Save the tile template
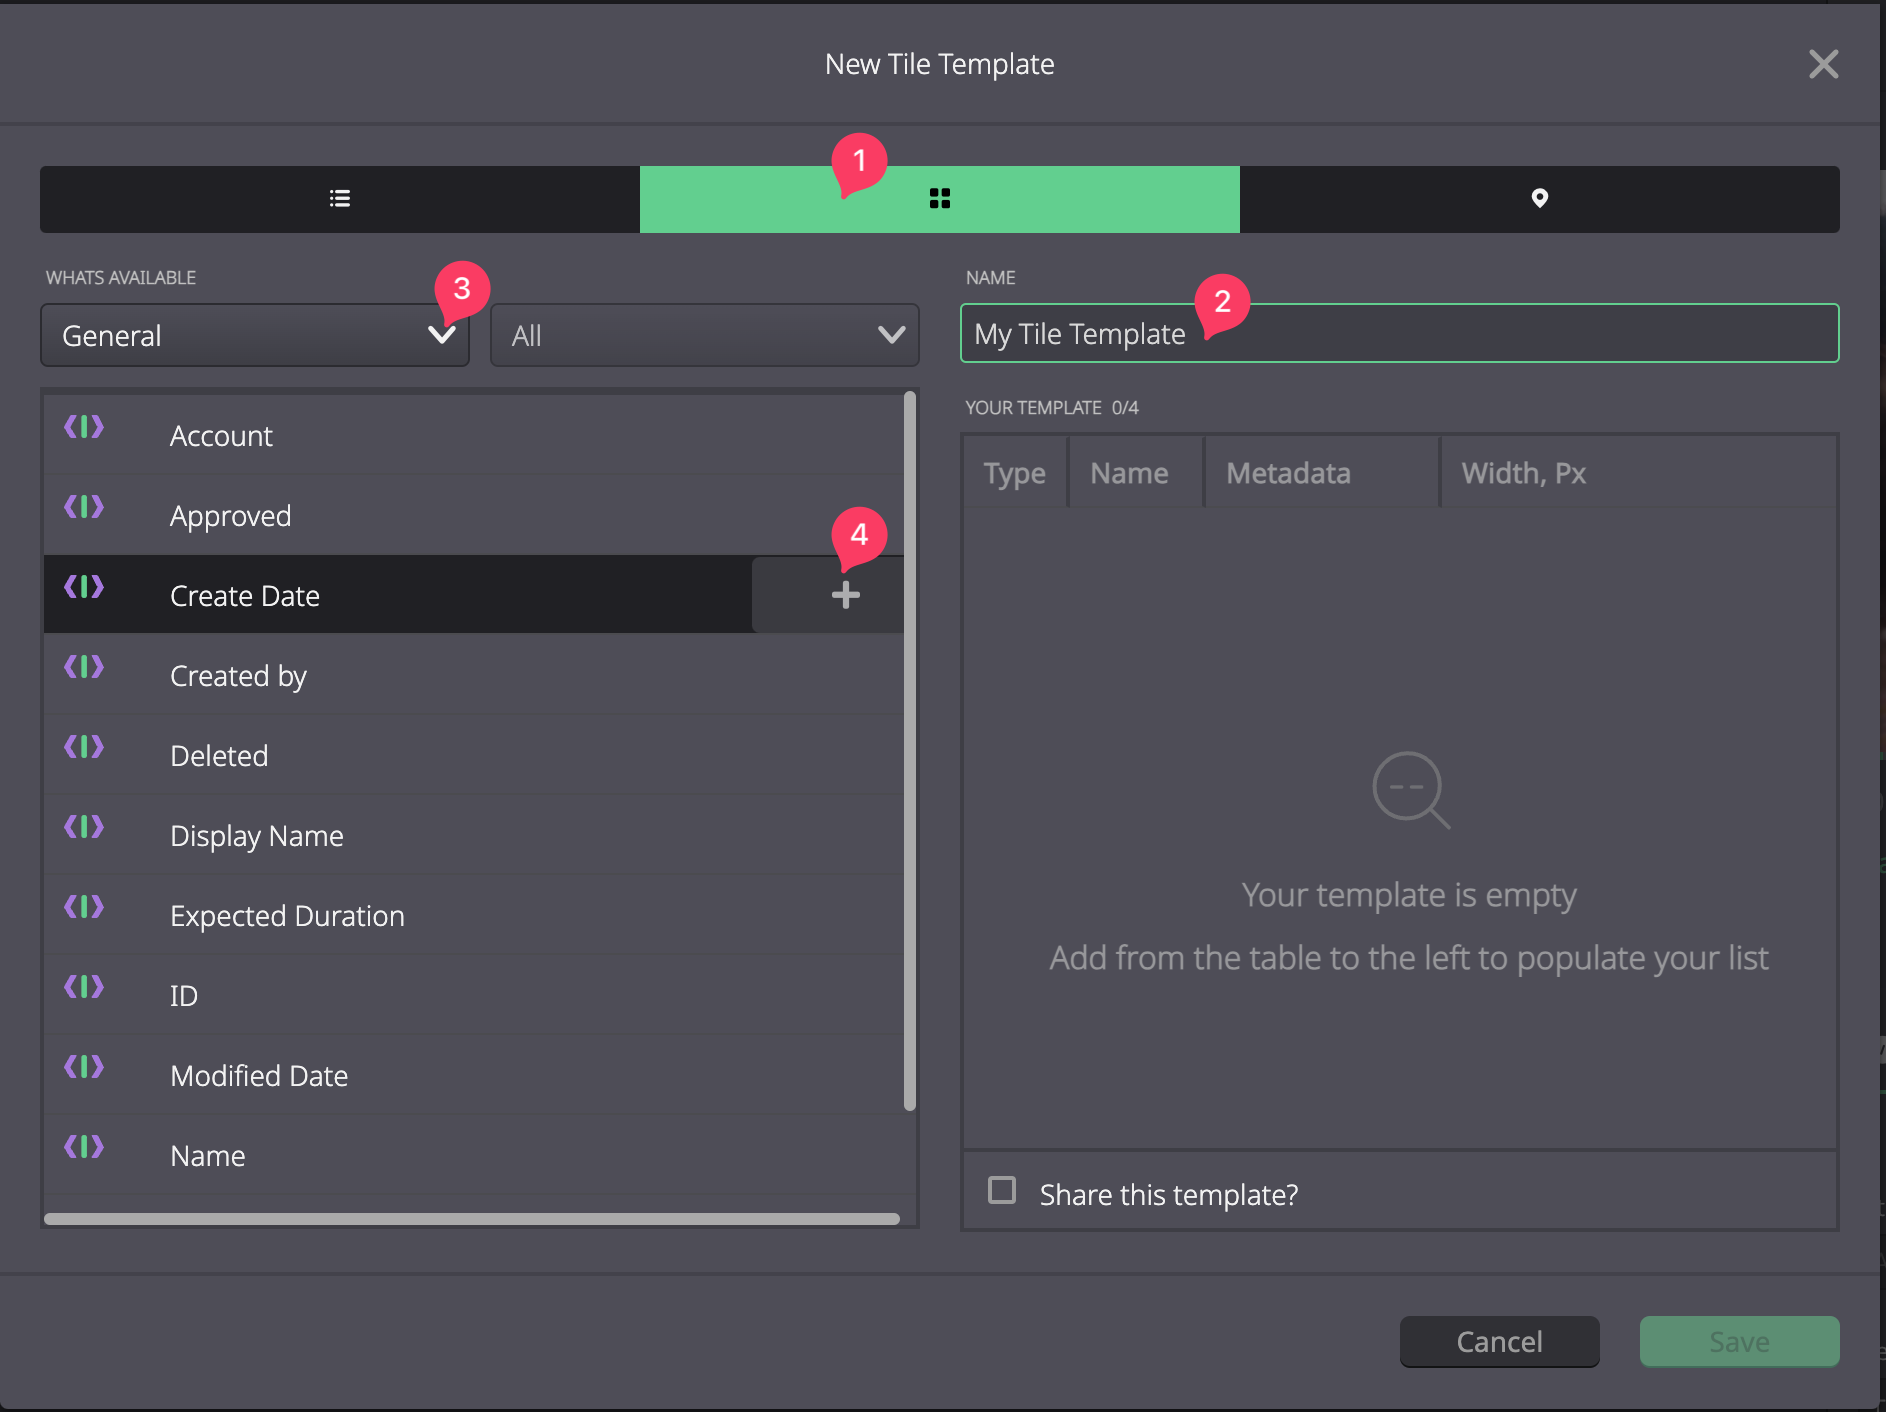Viewport: 1886px width, 1412px height. pyautogui.click(x=1739, y=1341)
